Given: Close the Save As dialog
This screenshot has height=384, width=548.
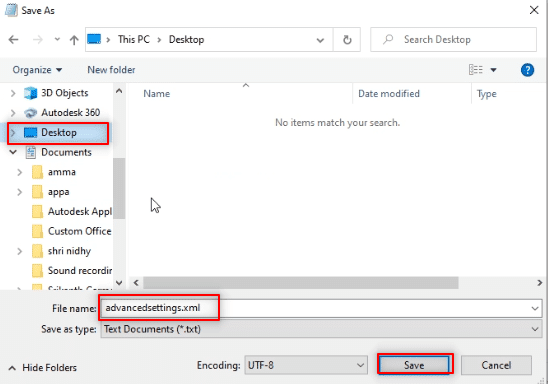Looking at the screenshot, I should [534, 10].
